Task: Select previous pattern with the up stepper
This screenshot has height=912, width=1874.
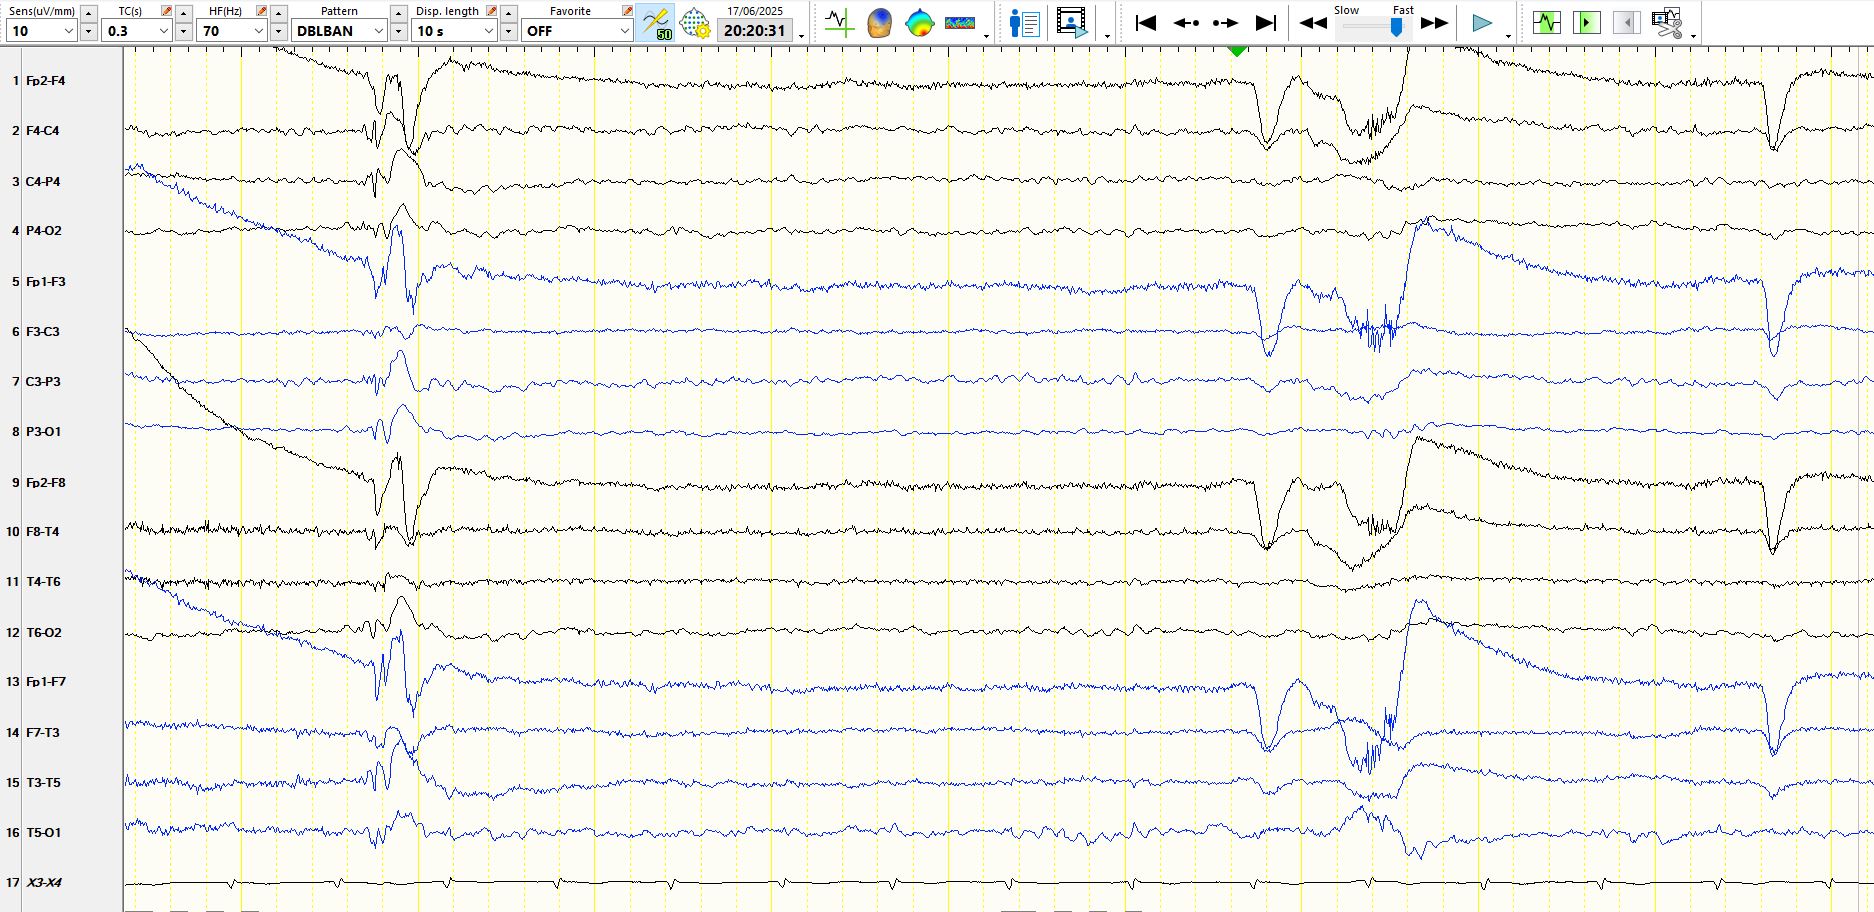Action: [398, 13]
